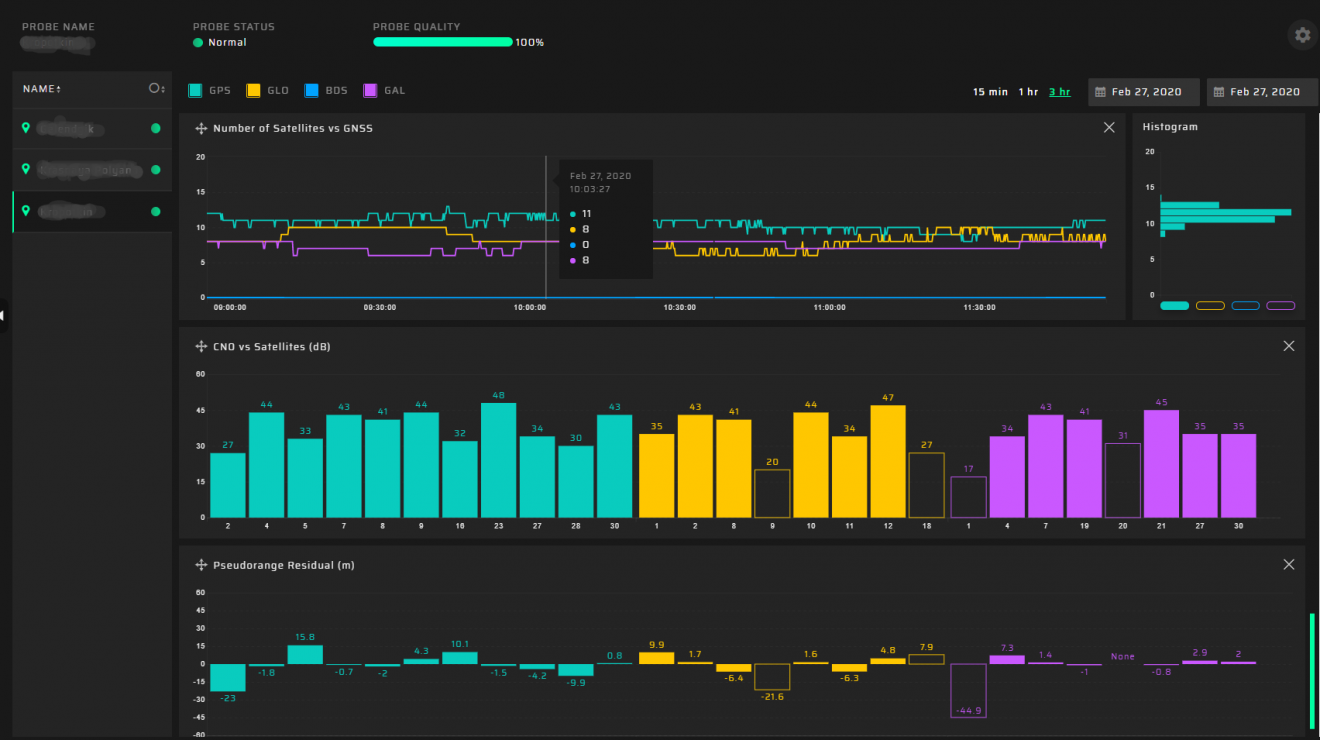
Task: Click calendar icon in the start date field
Action: click(x=1101, y=92)
